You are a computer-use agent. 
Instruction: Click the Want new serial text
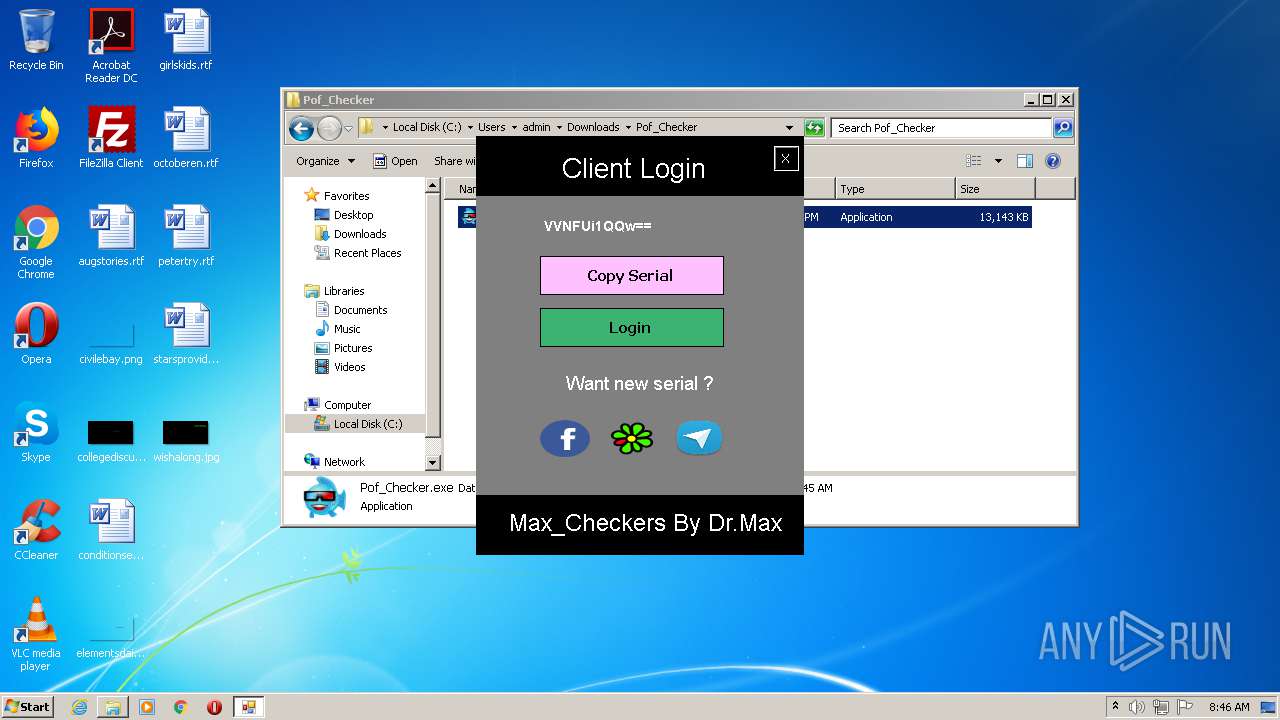click(x=639, y=383)
